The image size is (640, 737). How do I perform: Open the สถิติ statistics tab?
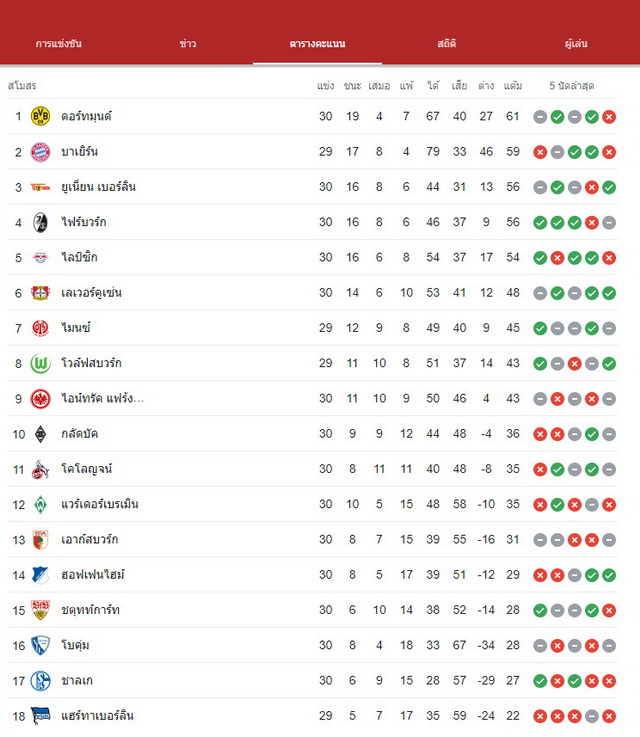[x=446, y=44]
